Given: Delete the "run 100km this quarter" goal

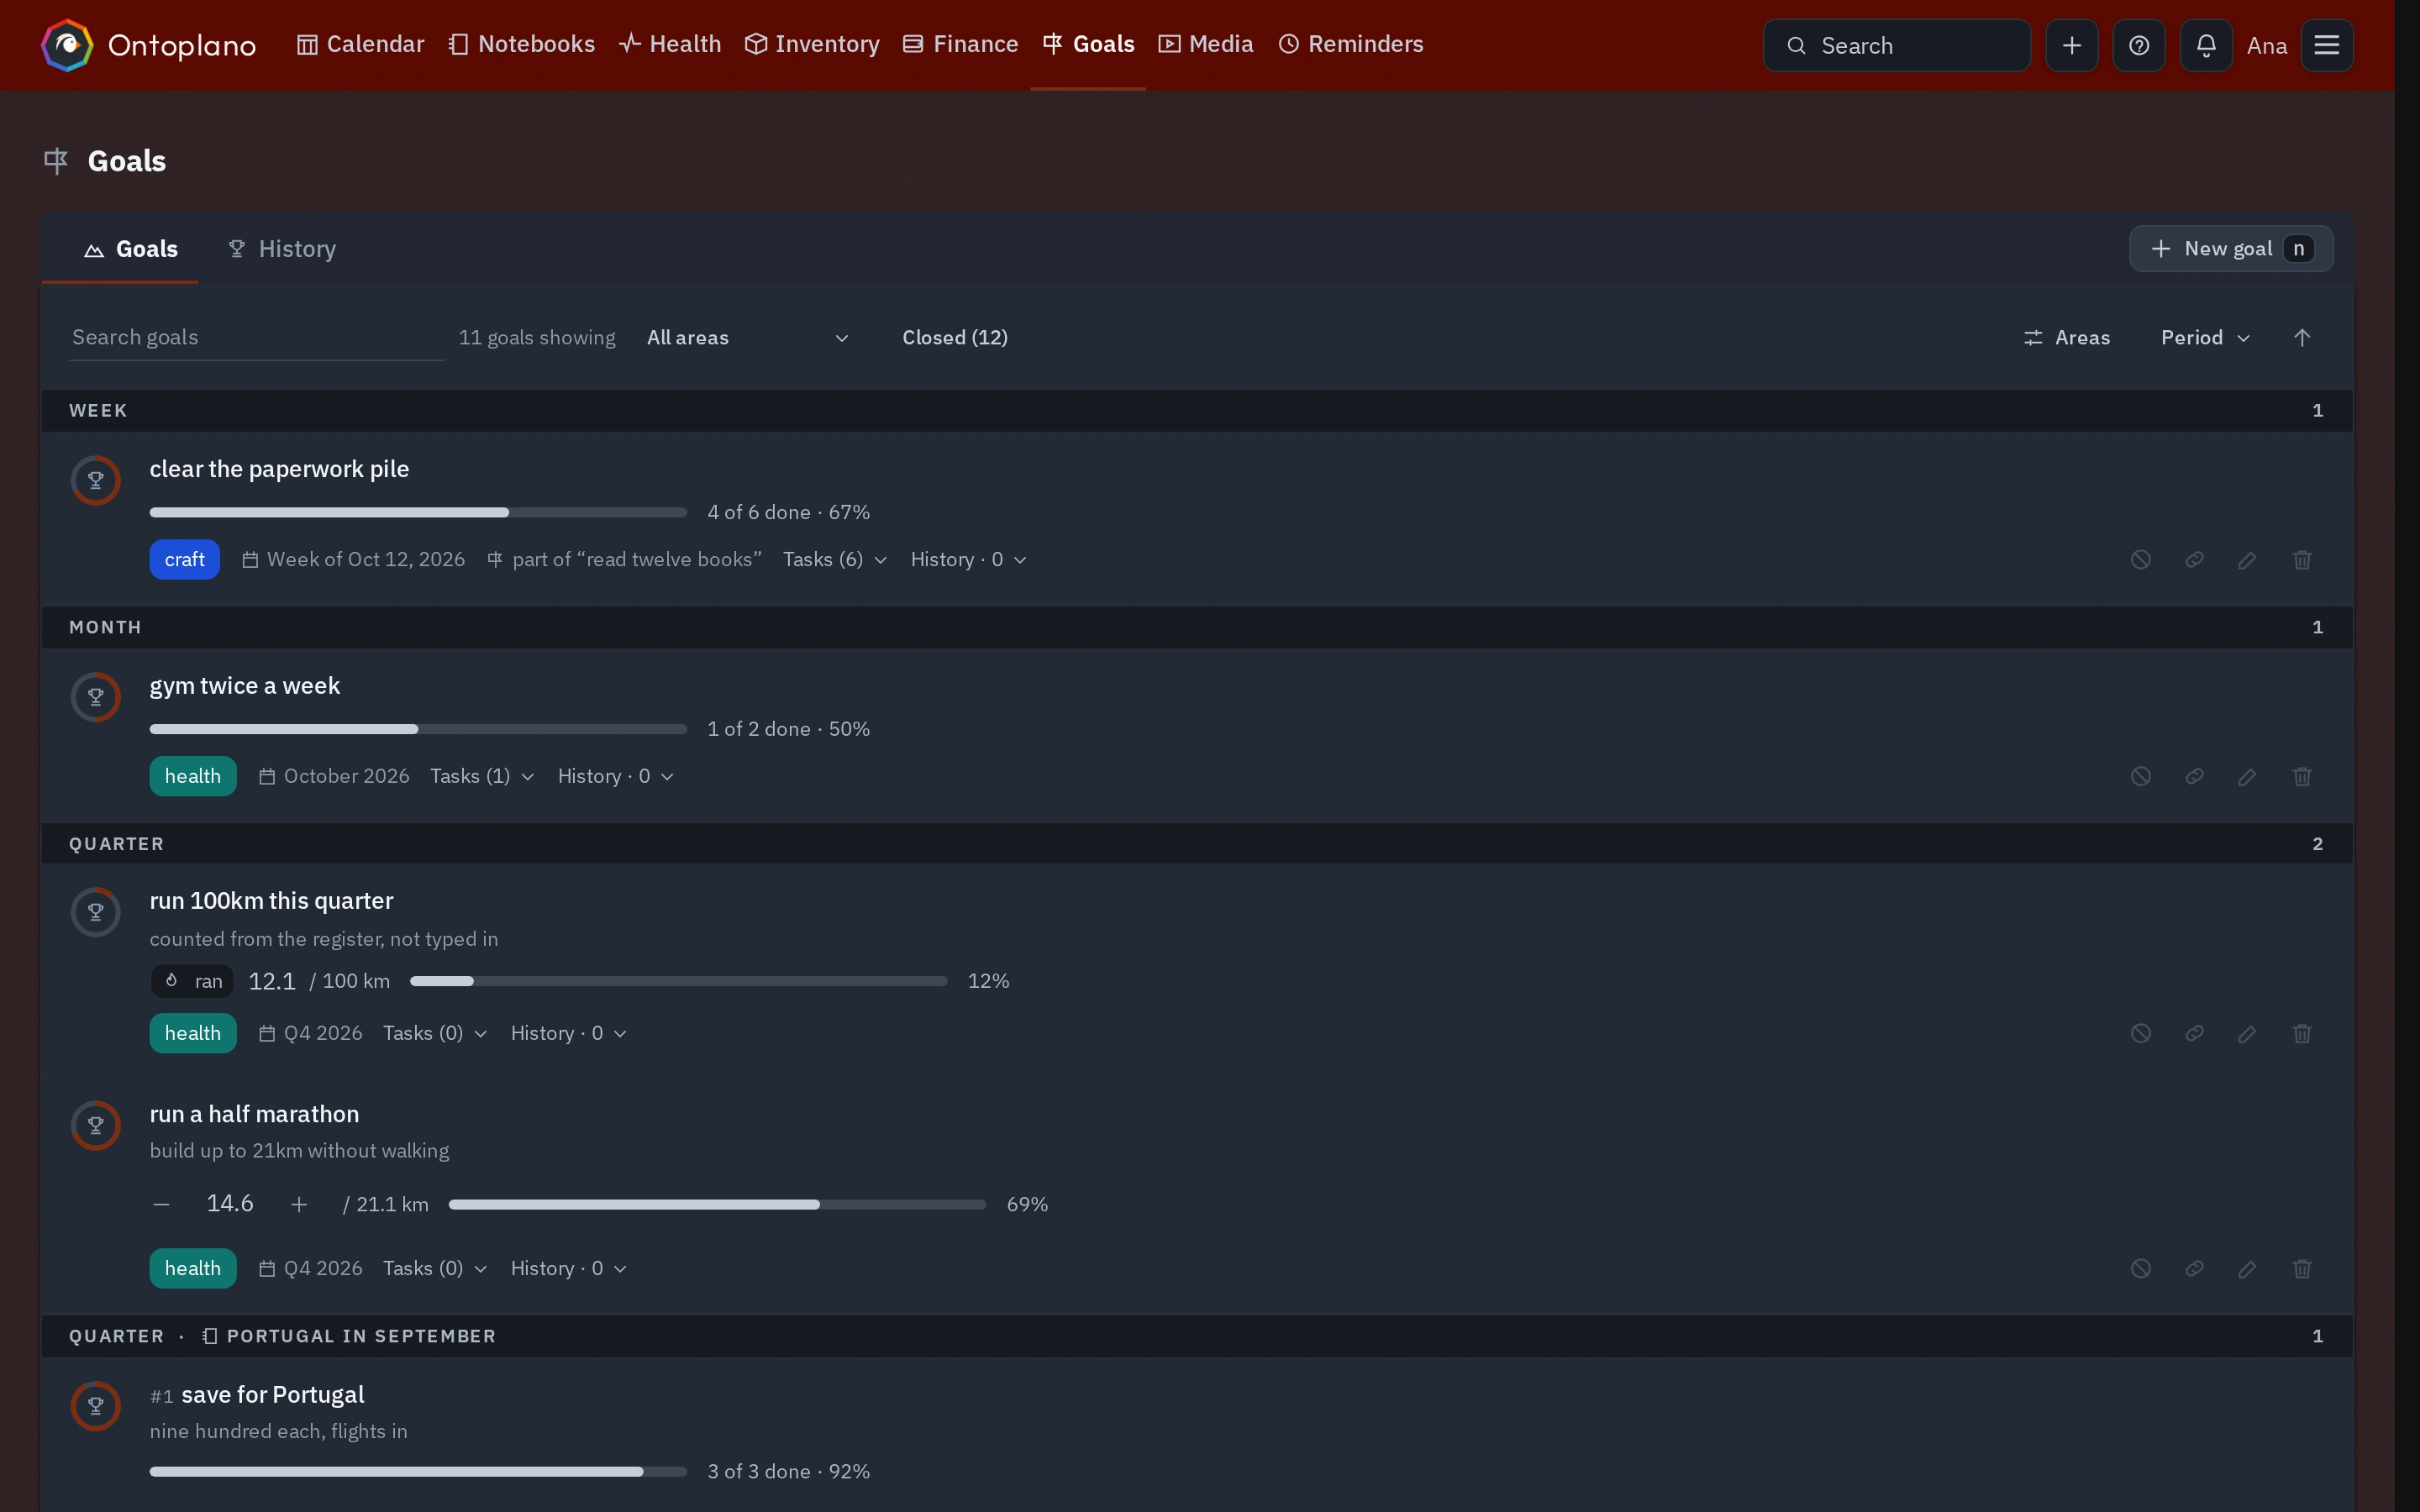Looking at the screenshot, I should [x=2301, y=1033].
